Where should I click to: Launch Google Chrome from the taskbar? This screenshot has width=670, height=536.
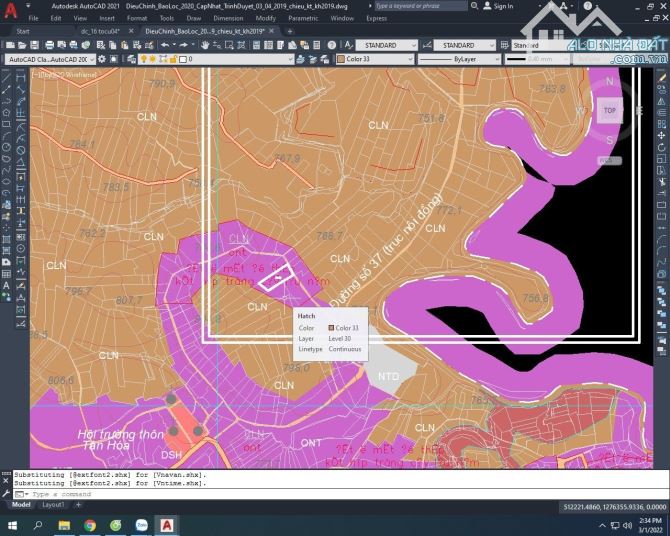coord(90,524)
